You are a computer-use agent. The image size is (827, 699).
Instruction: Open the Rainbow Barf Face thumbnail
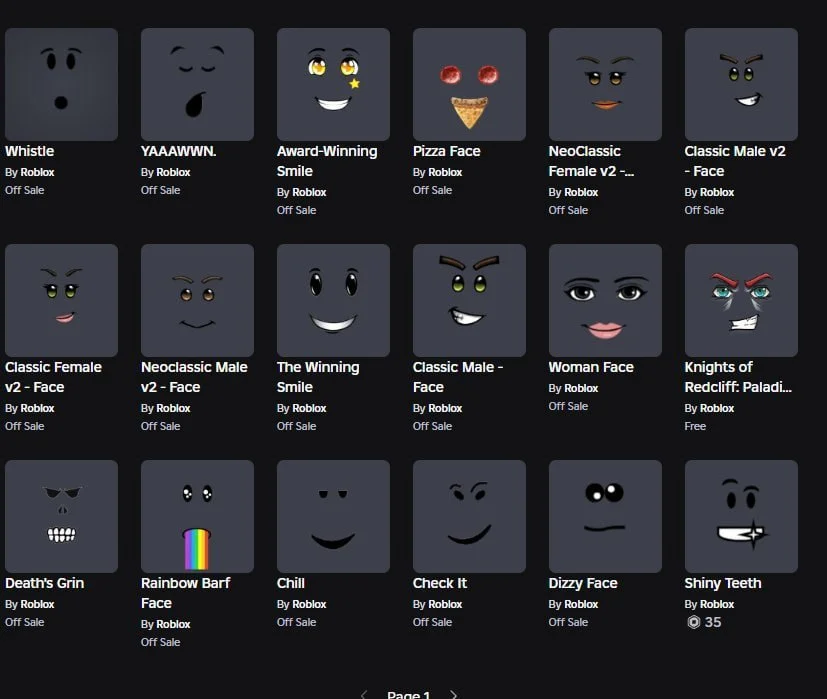click(x=197, y=516)
